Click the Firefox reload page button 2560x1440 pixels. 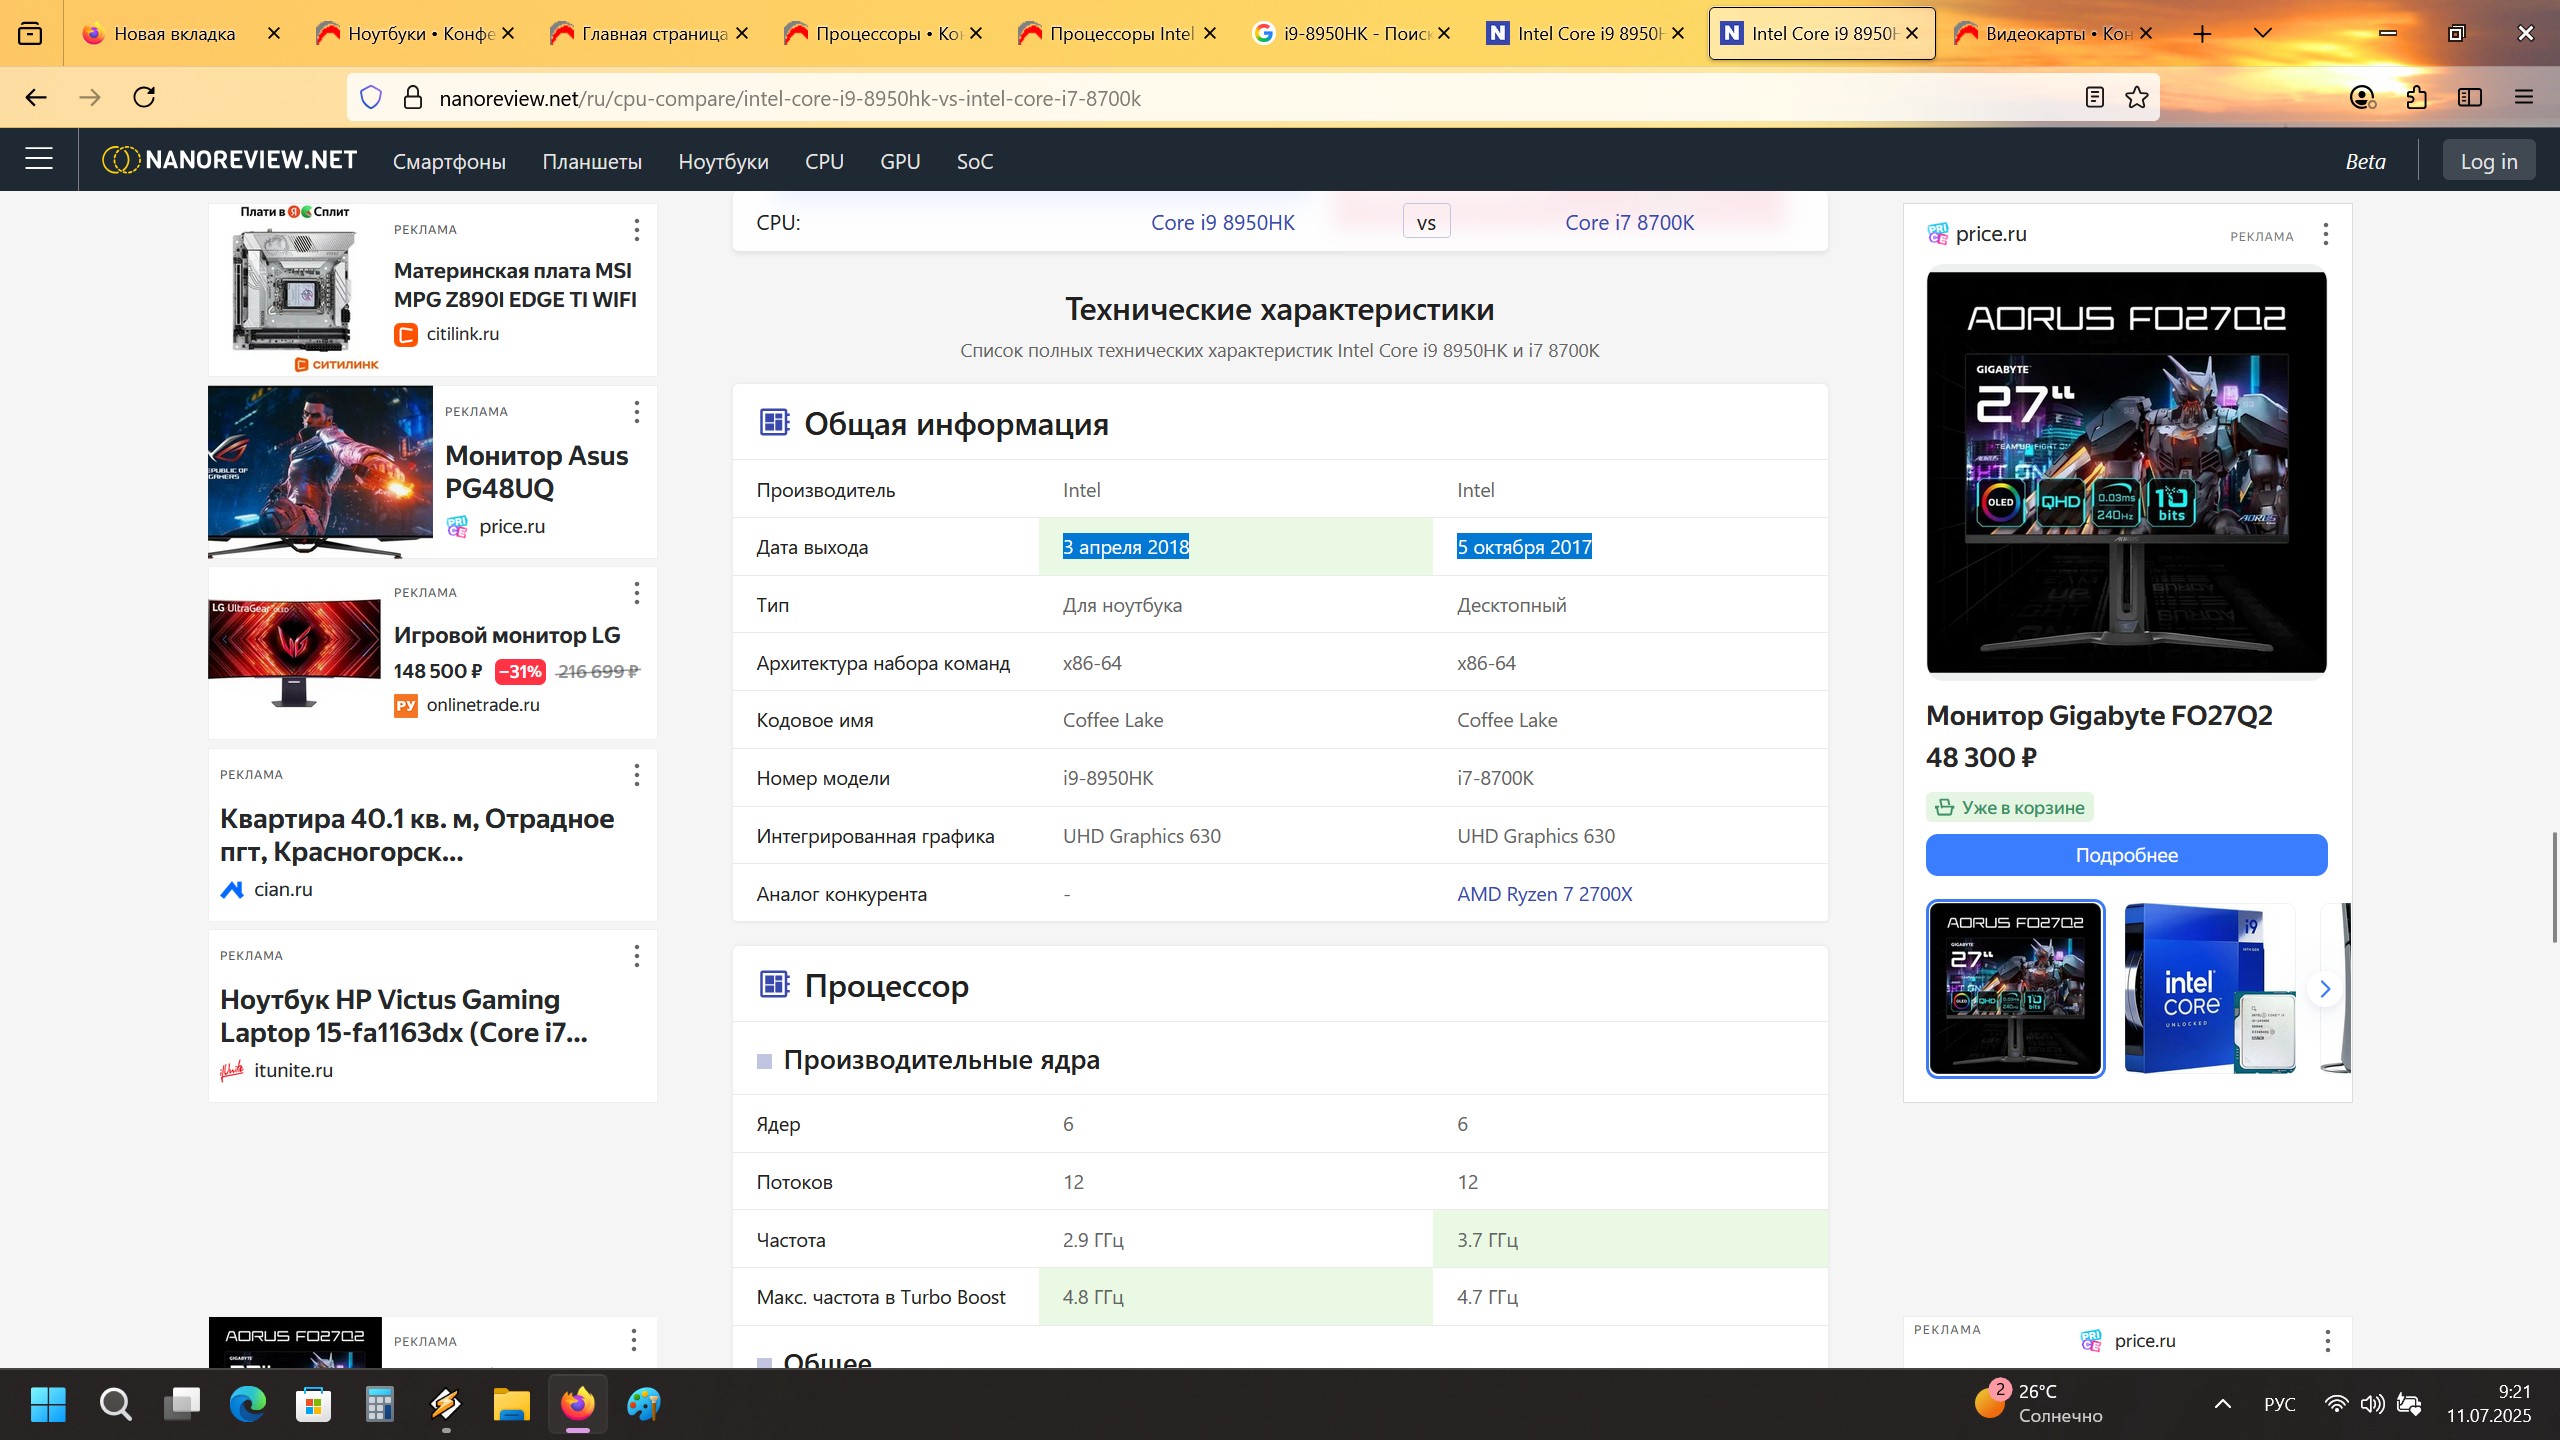[x=145, y=97]
